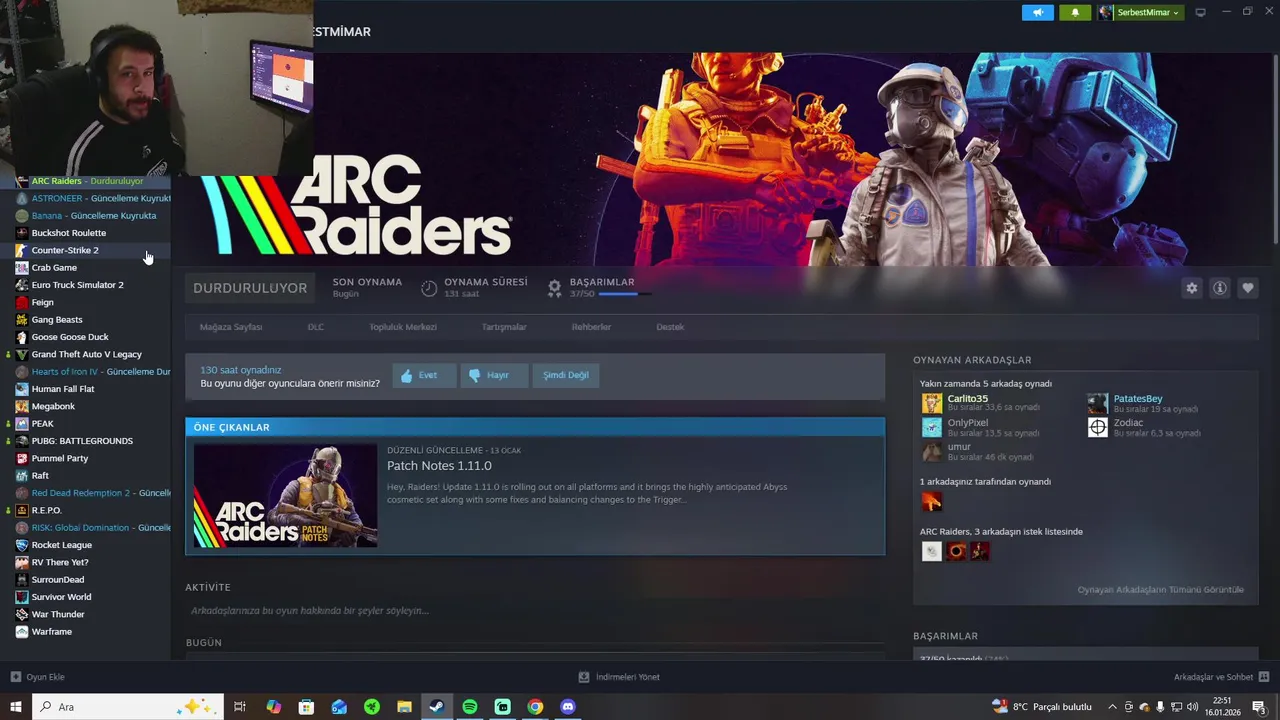The width and height of the screenshot is (1280, 720).
Task: Click the War Thunder game icon
Action: pos(22,614)
